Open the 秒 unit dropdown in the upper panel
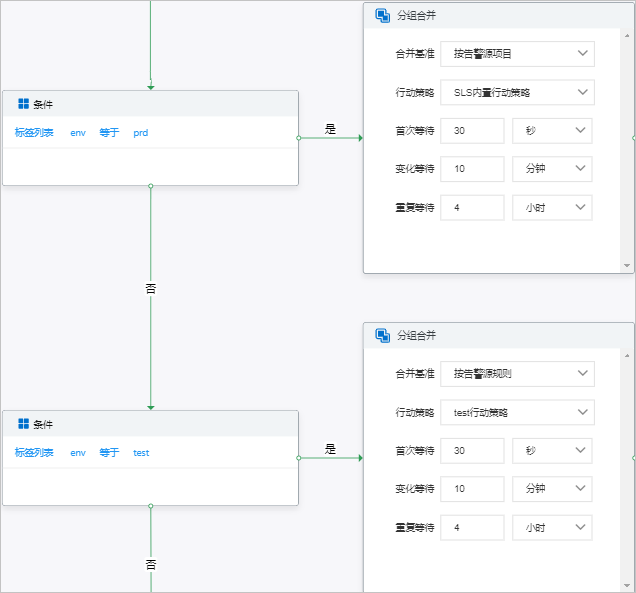636x593 pixels. tap(552, 131)
